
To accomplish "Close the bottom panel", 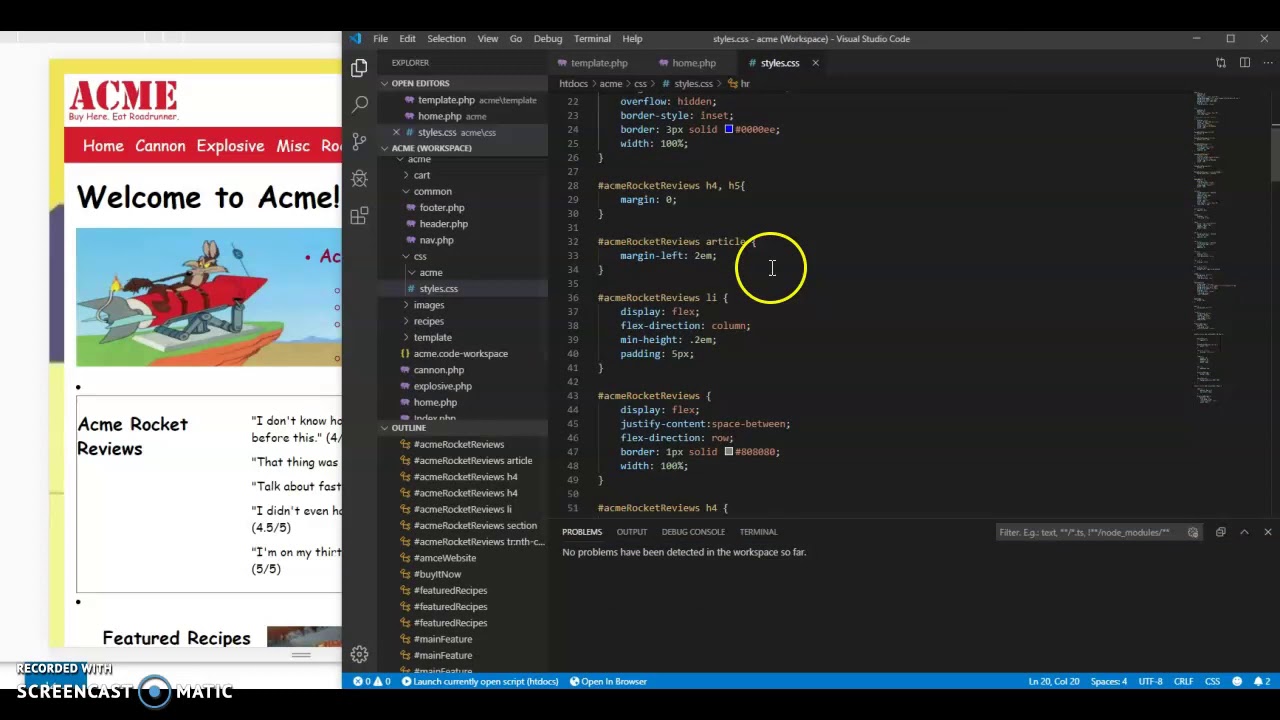I will point(1268,532).
